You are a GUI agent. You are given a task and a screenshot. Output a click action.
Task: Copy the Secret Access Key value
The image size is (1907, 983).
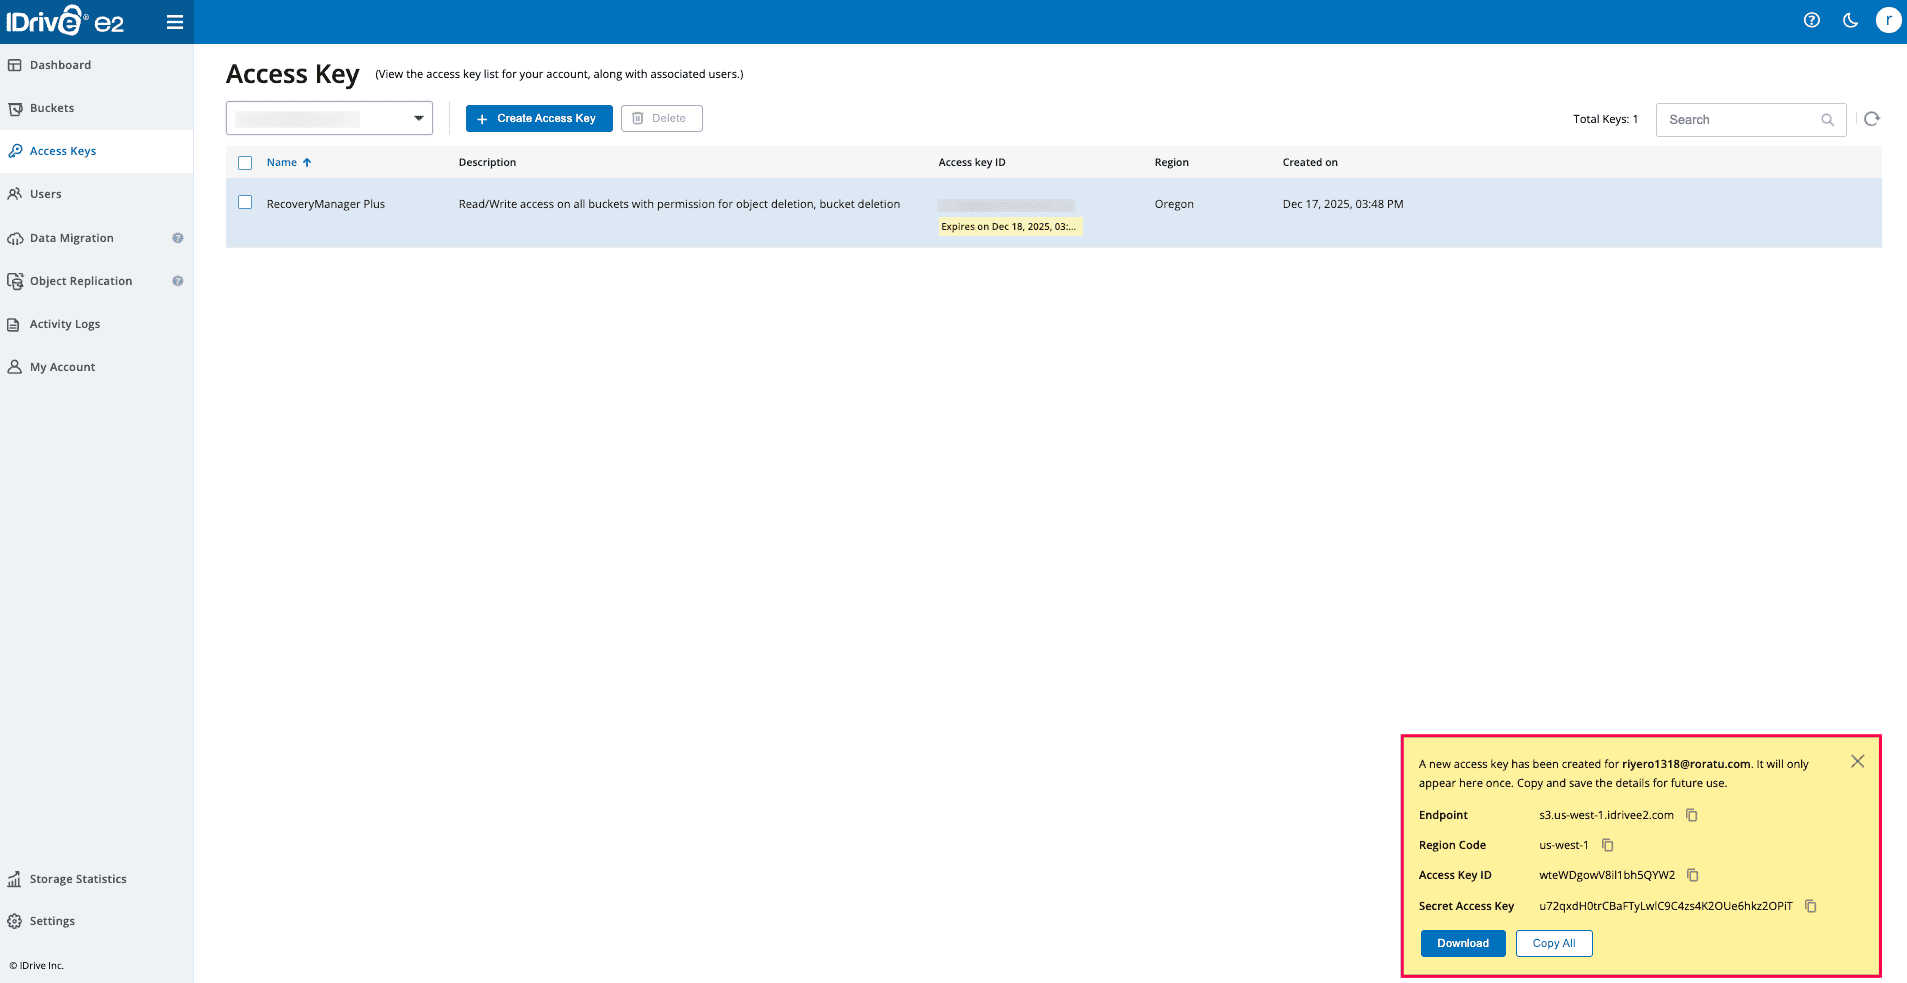point(1810,906)
